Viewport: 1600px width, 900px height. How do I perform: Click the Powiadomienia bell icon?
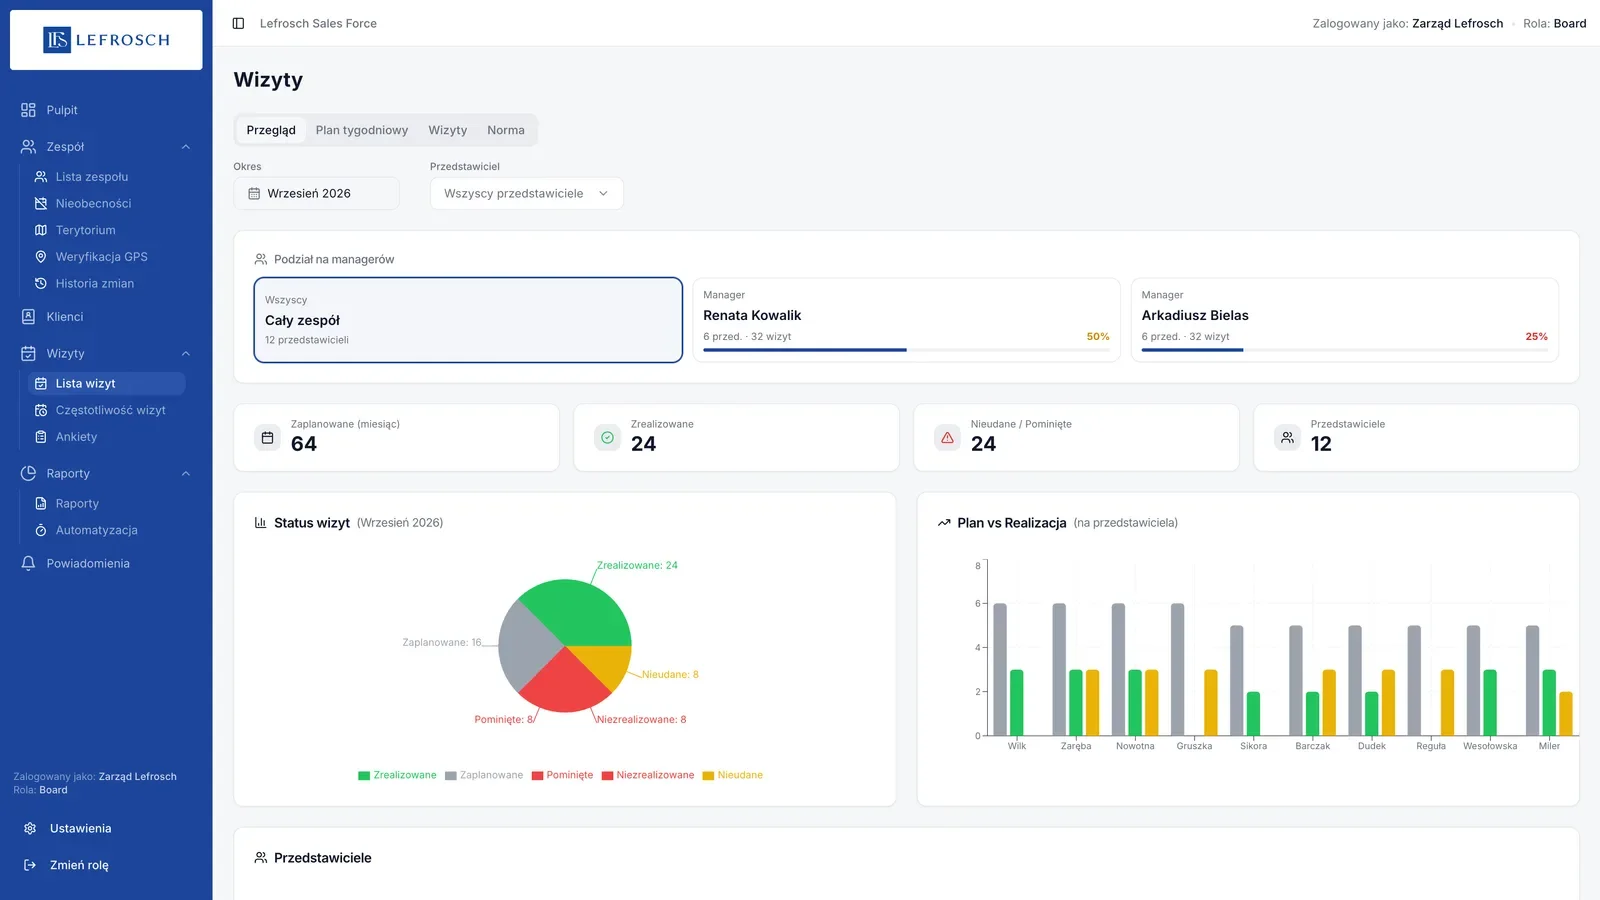tap(28, 564)
